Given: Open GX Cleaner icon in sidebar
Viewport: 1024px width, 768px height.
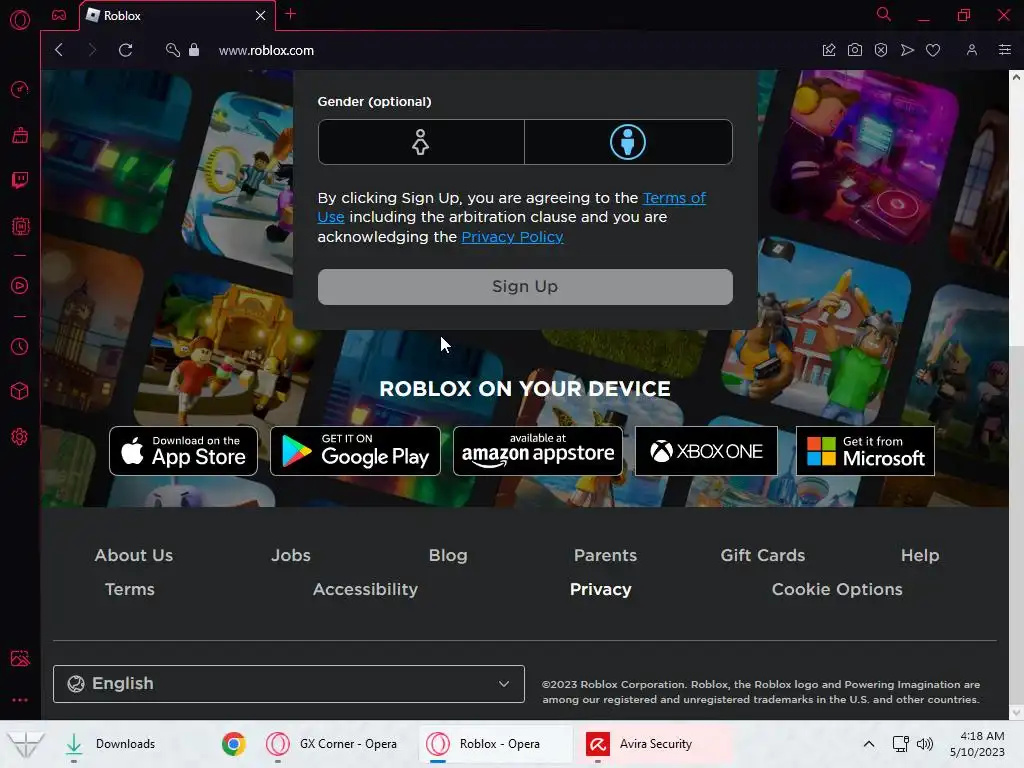Looking at the screenshot, I should click(x=20, y=135).
